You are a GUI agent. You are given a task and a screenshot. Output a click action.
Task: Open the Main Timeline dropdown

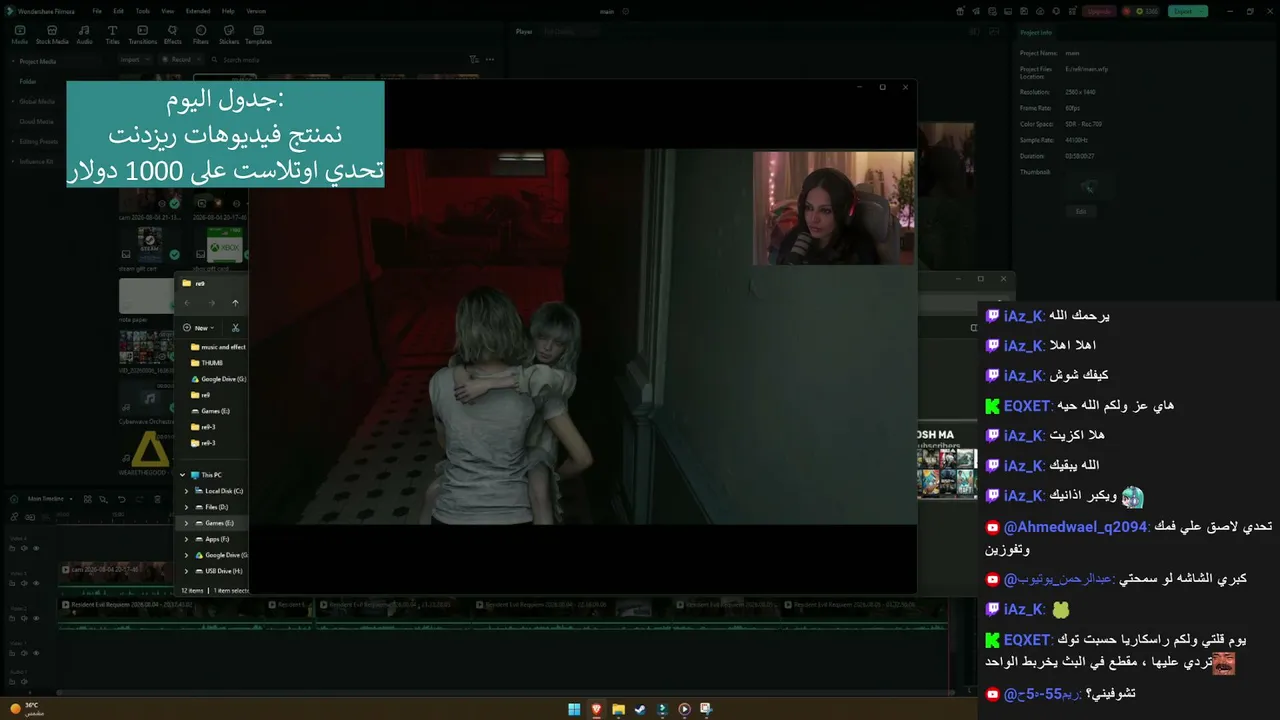tap(49, 498)
